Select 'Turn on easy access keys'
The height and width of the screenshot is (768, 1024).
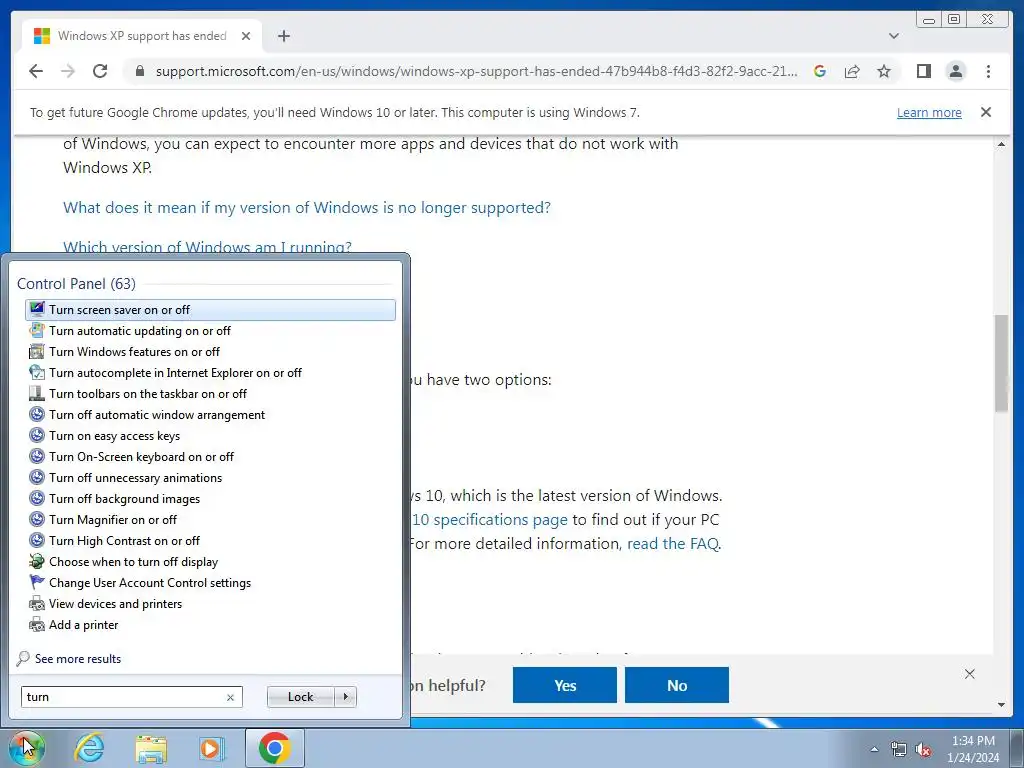tap(210, 436)
